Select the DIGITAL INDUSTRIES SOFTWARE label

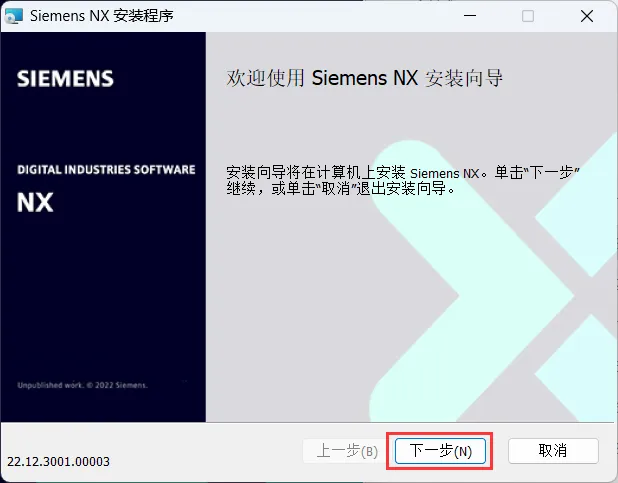click(106, 170)
